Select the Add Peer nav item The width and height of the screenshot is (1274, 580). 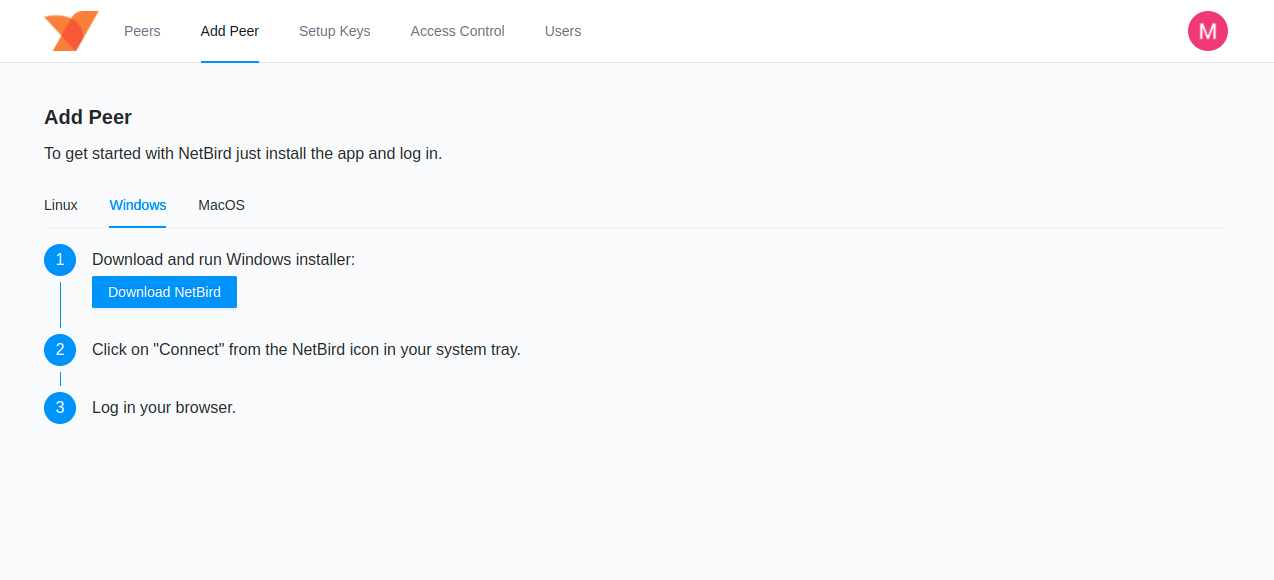(230, 31)
